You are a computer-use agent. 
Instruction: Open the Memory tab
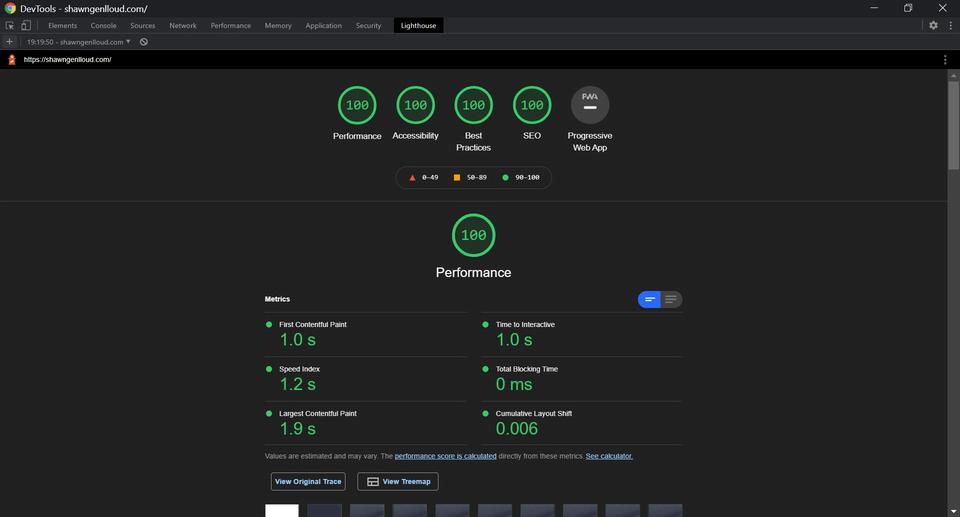tap(278, 26)
